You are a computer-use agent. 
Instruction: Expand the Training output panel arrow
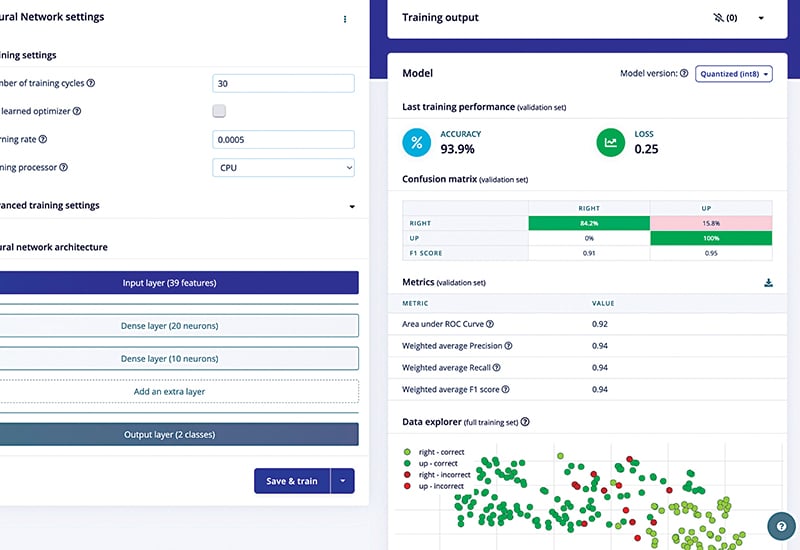click(x=761, y=18)
